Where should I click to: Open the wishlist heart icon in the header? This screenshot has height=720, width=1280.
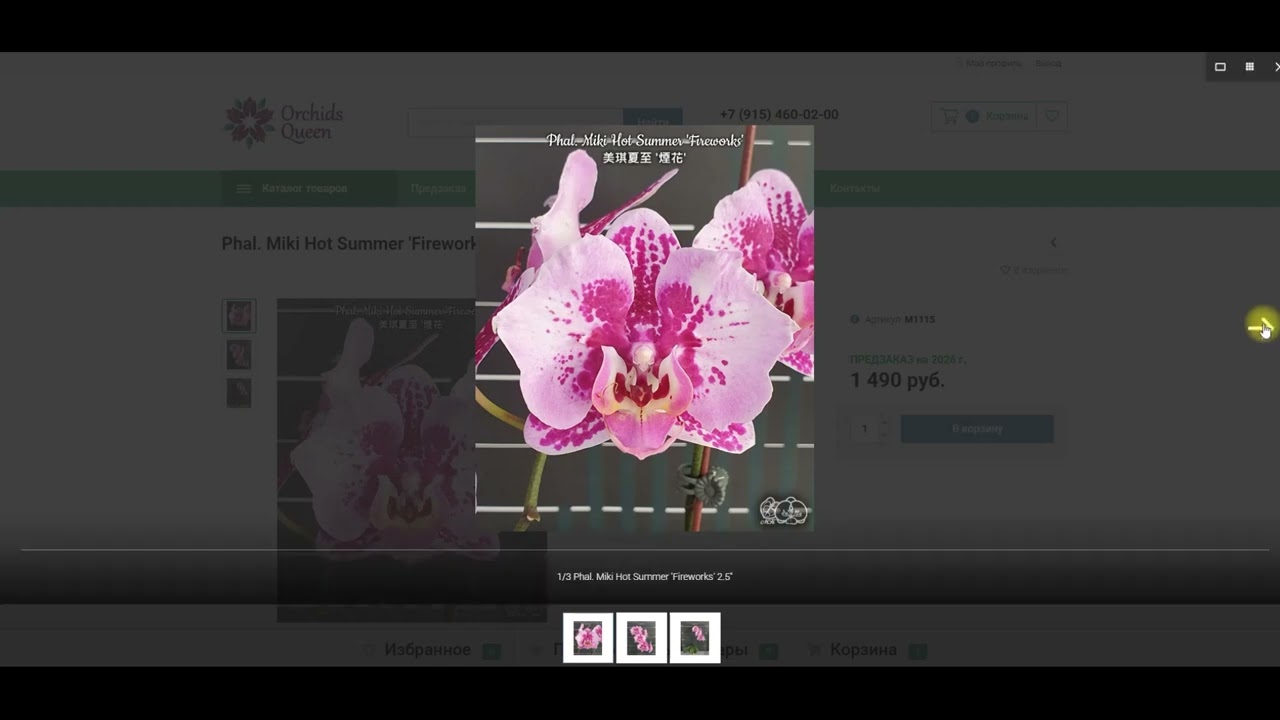[1052, 116]
